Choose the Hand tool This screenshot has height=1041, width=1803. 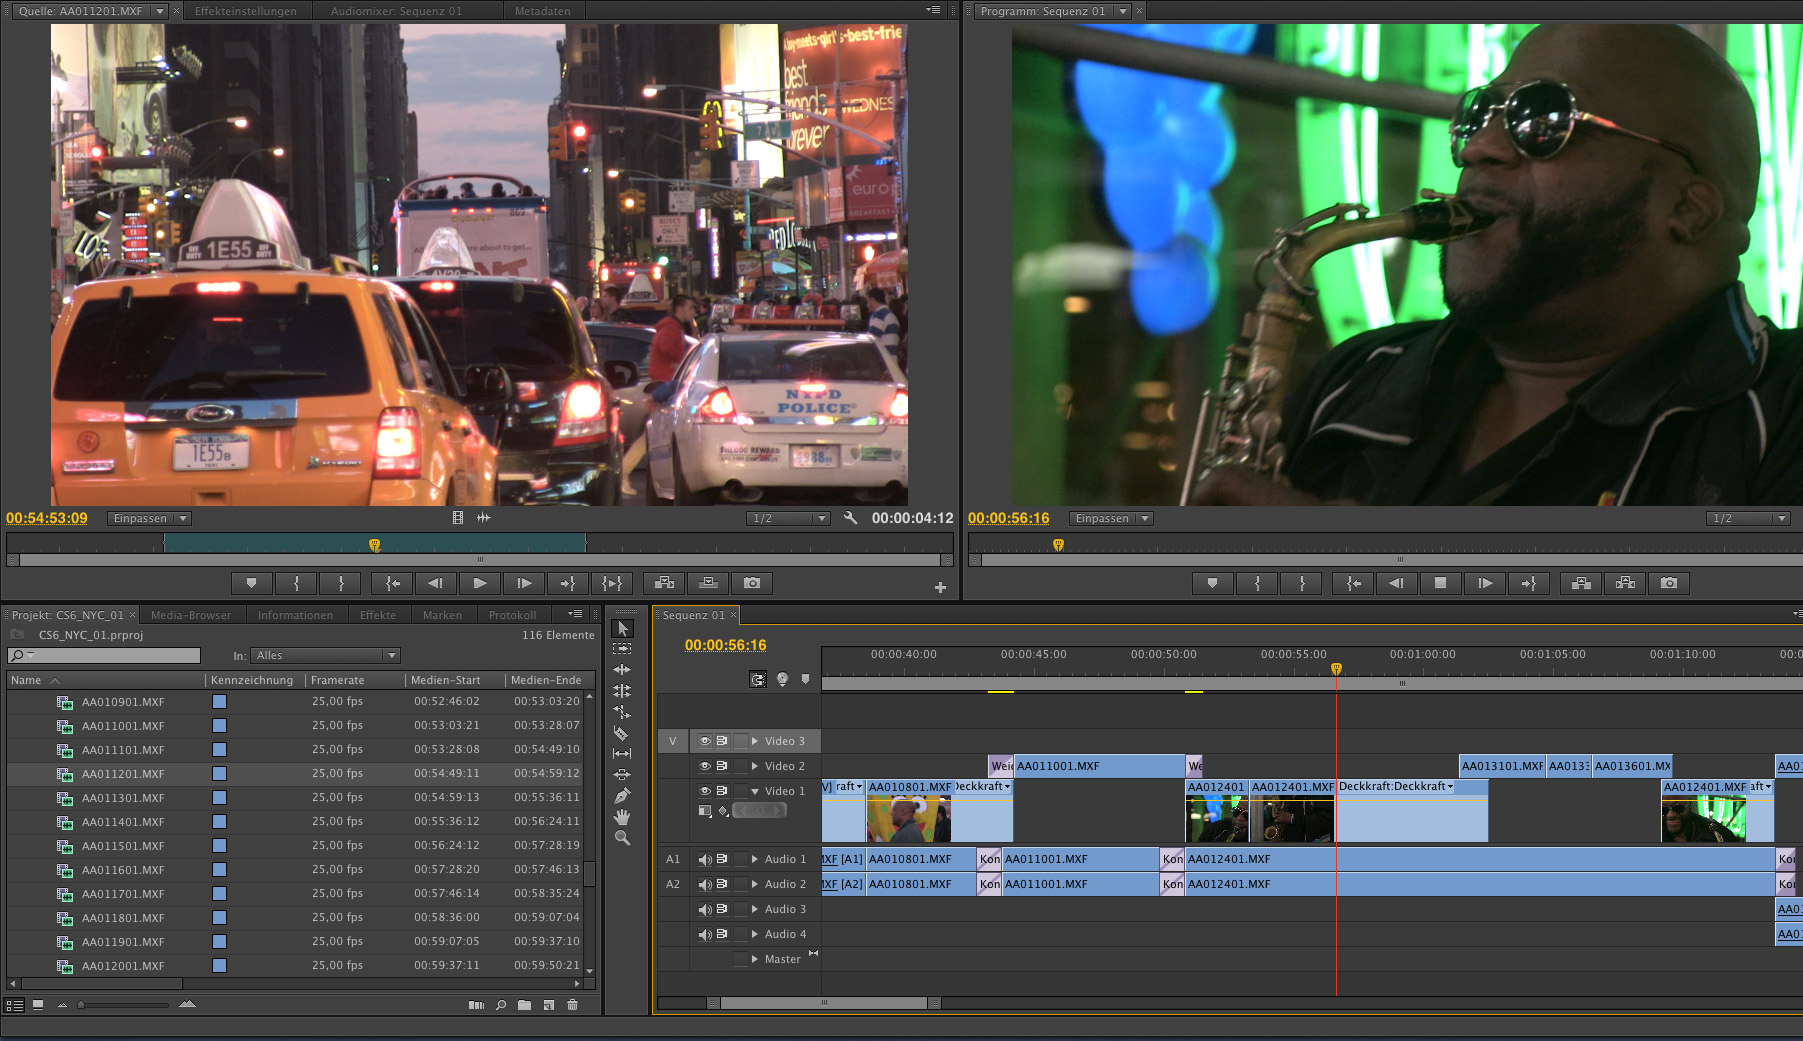point(622,817)
